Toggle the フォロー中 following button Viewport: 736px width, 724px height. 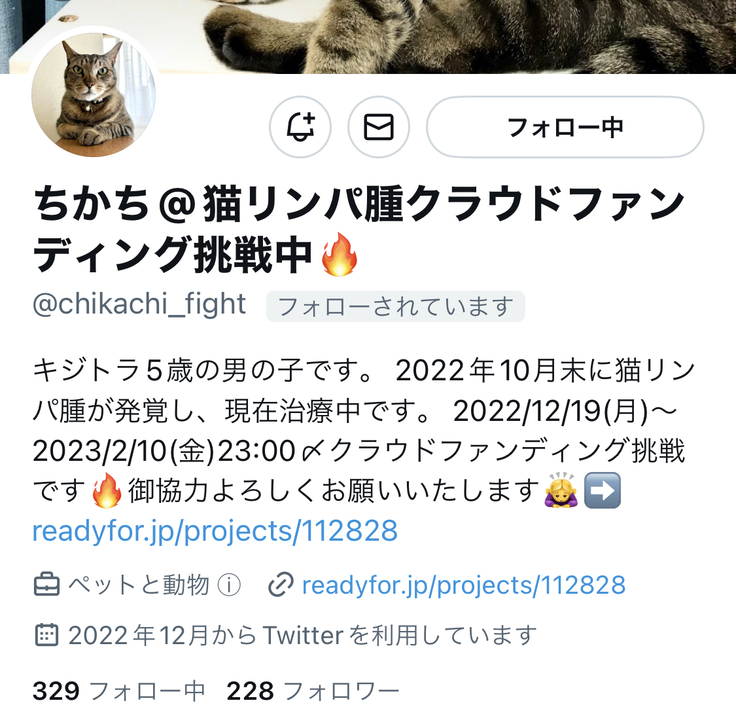pos(565,127)
